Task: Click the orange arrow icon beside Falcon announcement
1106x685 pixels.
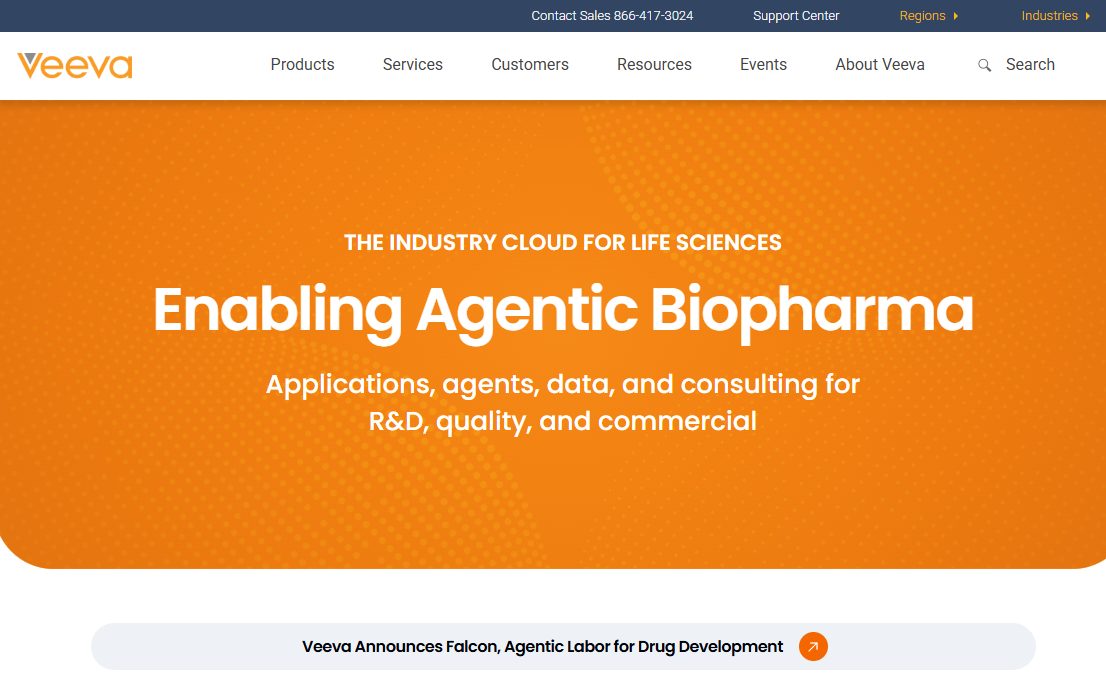Action: coord(813,646)
